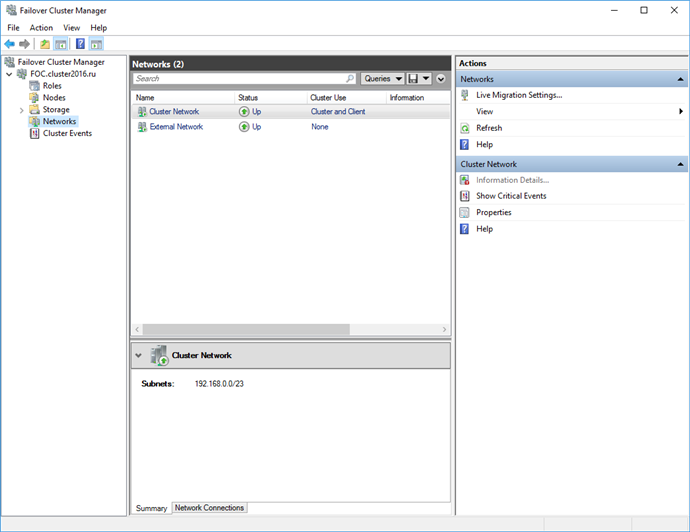Click the Properties icon in Actions
Screen dimensions: 690x532
tap(465, 213)
